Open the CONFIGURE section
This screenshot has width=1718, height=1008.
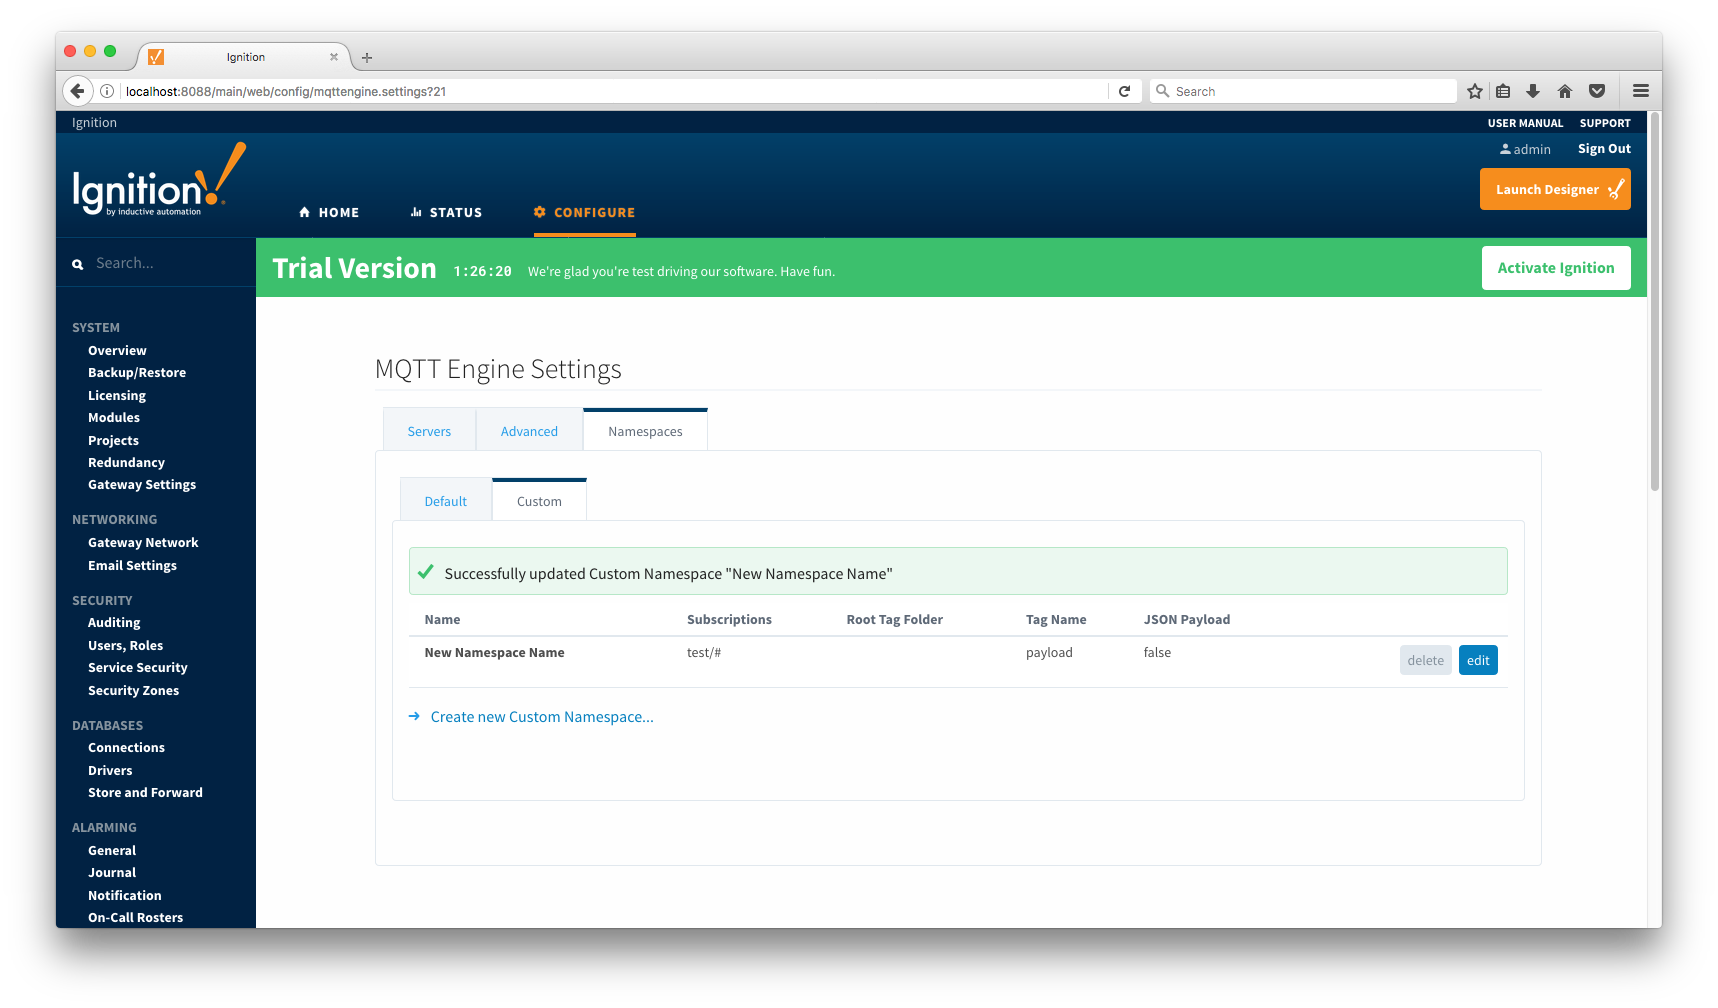[585, 213]
